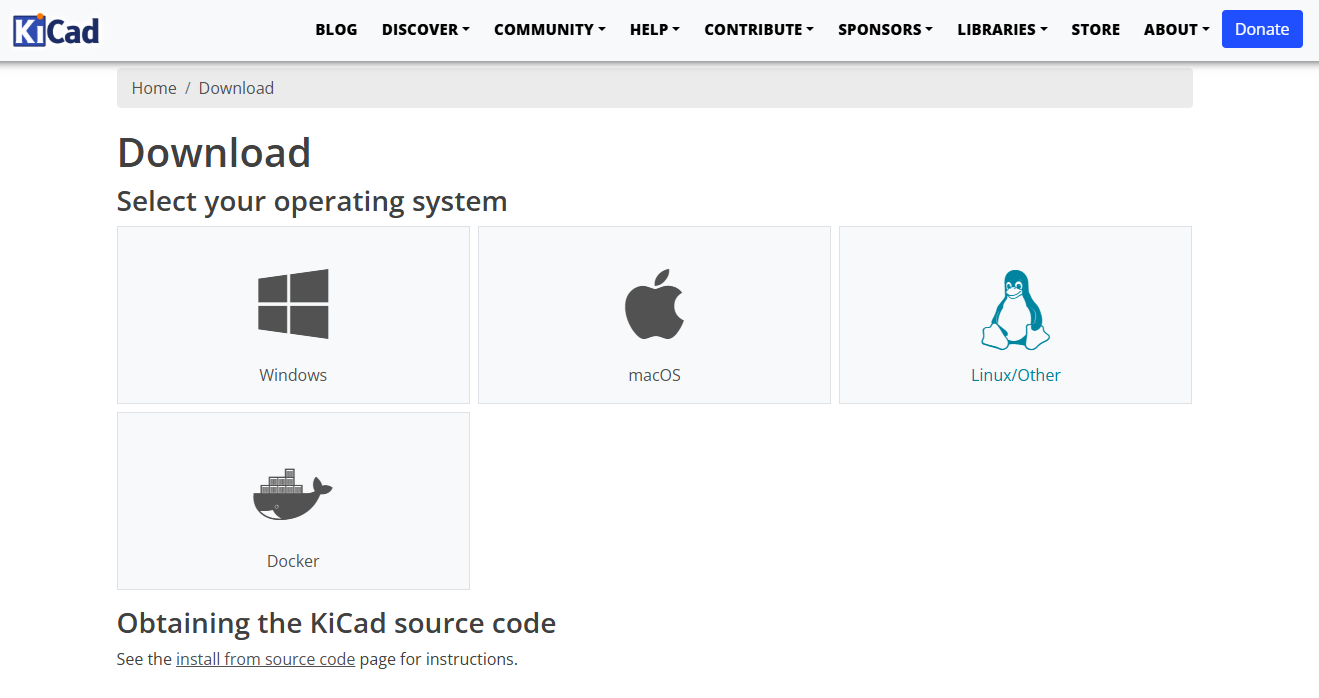
Task: Select the macOS label text
Action: [x=654, y=375]
